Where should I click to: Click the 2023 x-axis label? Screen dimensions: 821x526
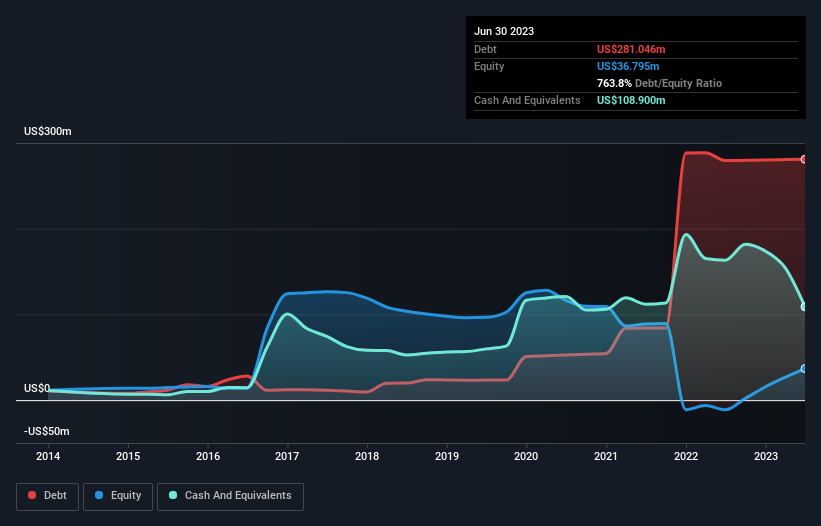tap(765, 456)
